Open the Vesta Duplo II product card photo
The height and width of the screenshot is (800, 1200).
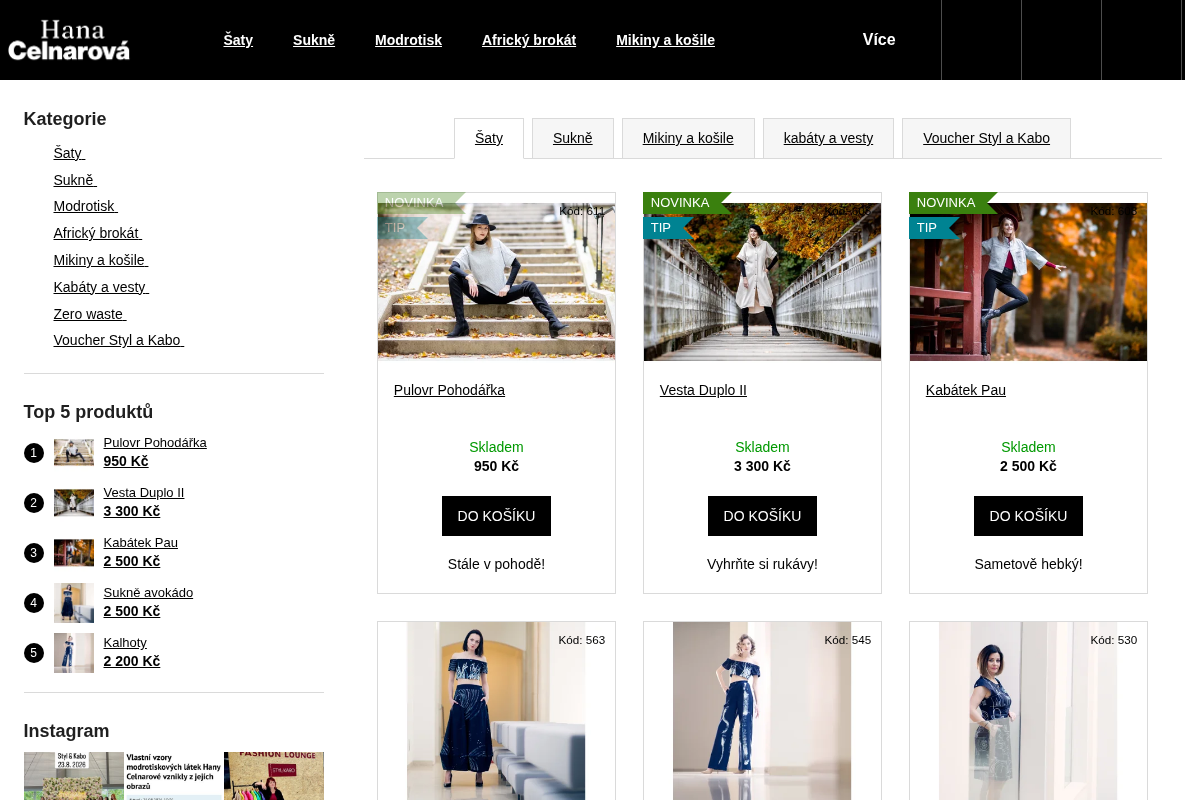click(762, 281)
